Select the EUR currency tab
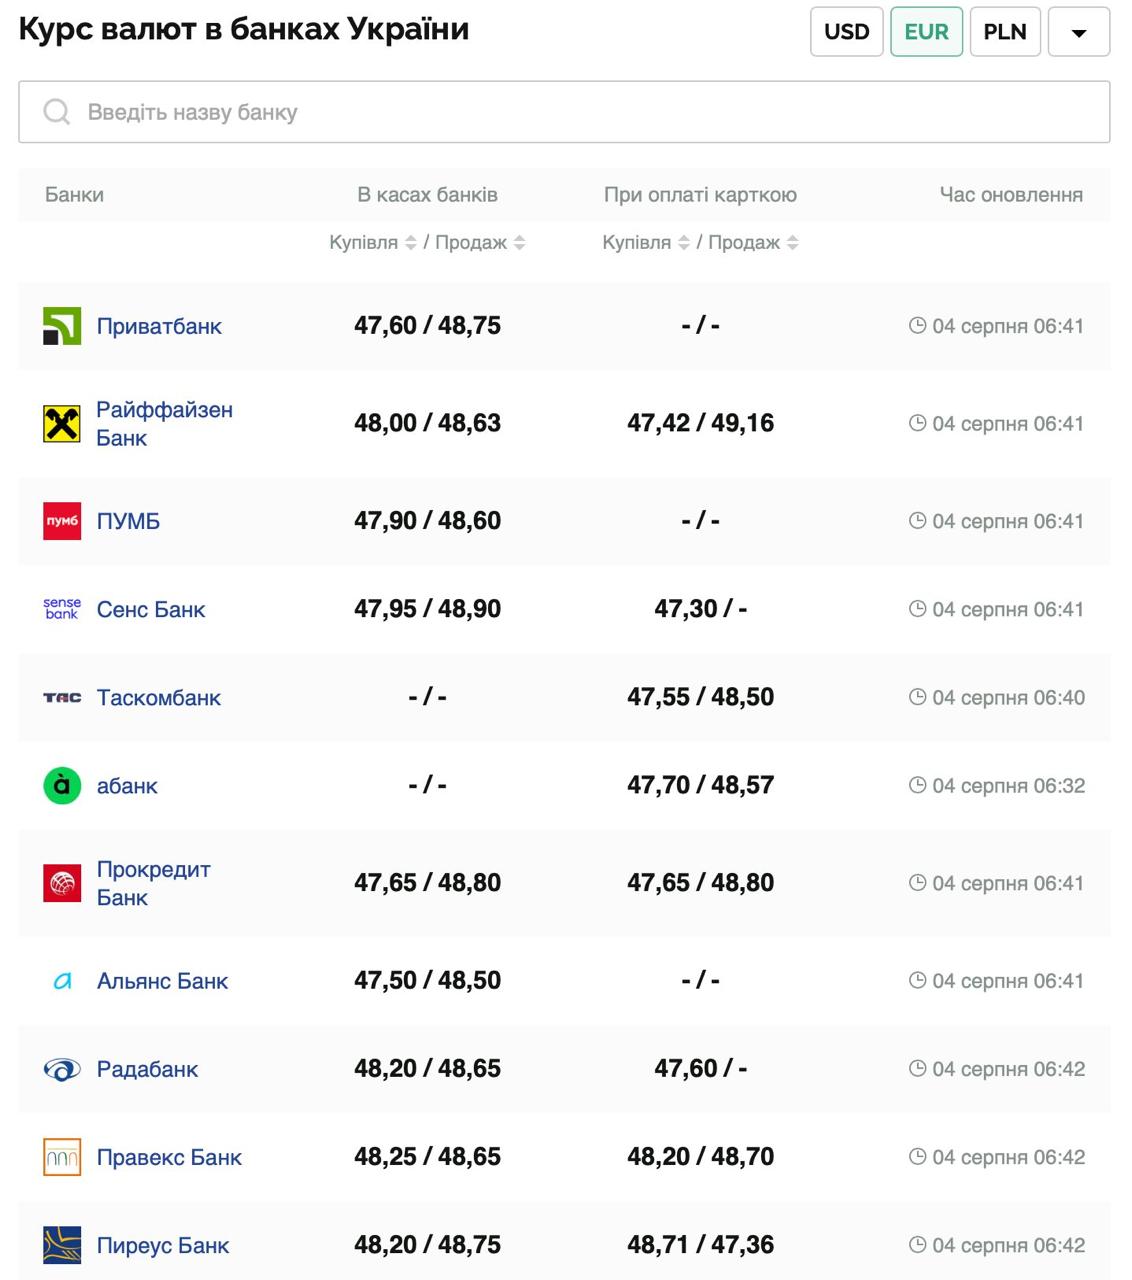The height and width of the screenshot is (1280, 1132). pos(926,32)
